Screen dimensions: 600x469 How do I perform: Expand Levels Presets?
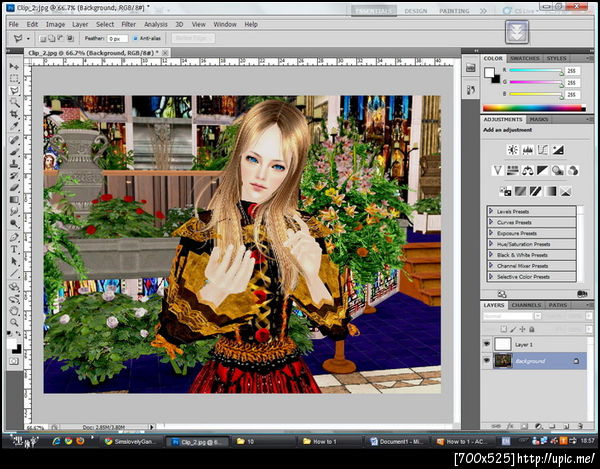tap(491, 211)
